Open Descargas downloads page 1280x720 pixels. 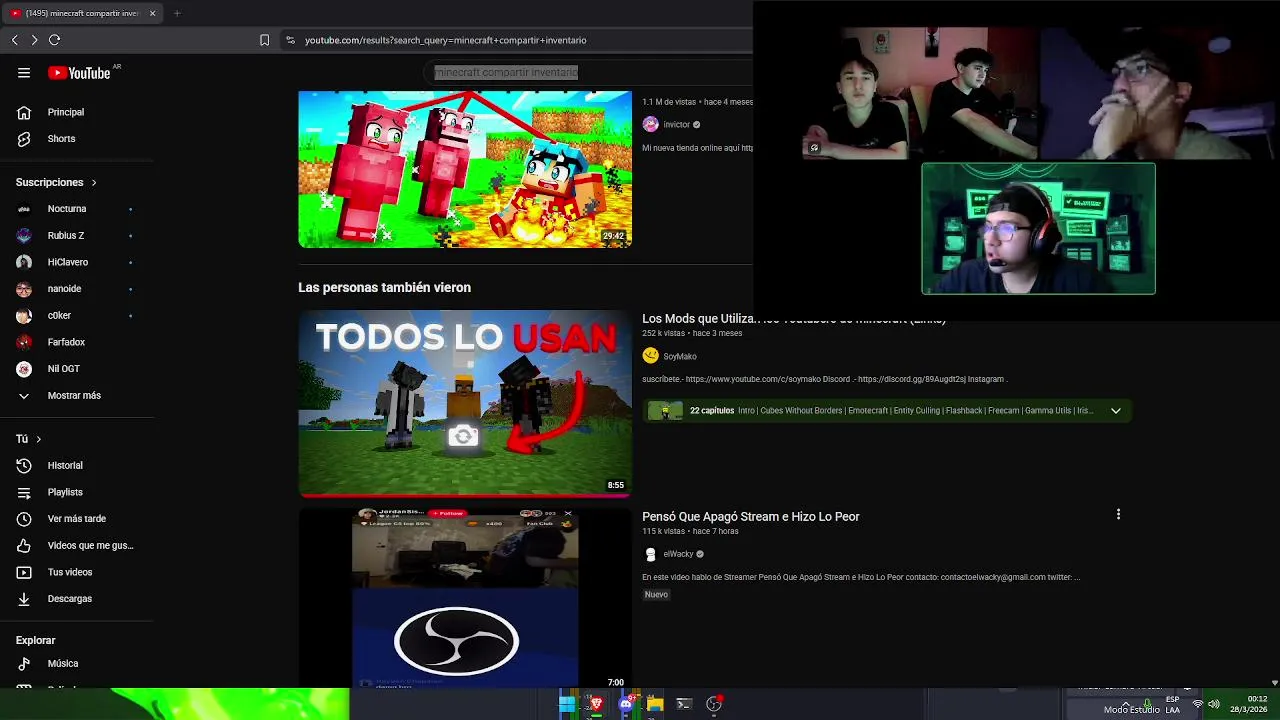(x=70, y=599)
